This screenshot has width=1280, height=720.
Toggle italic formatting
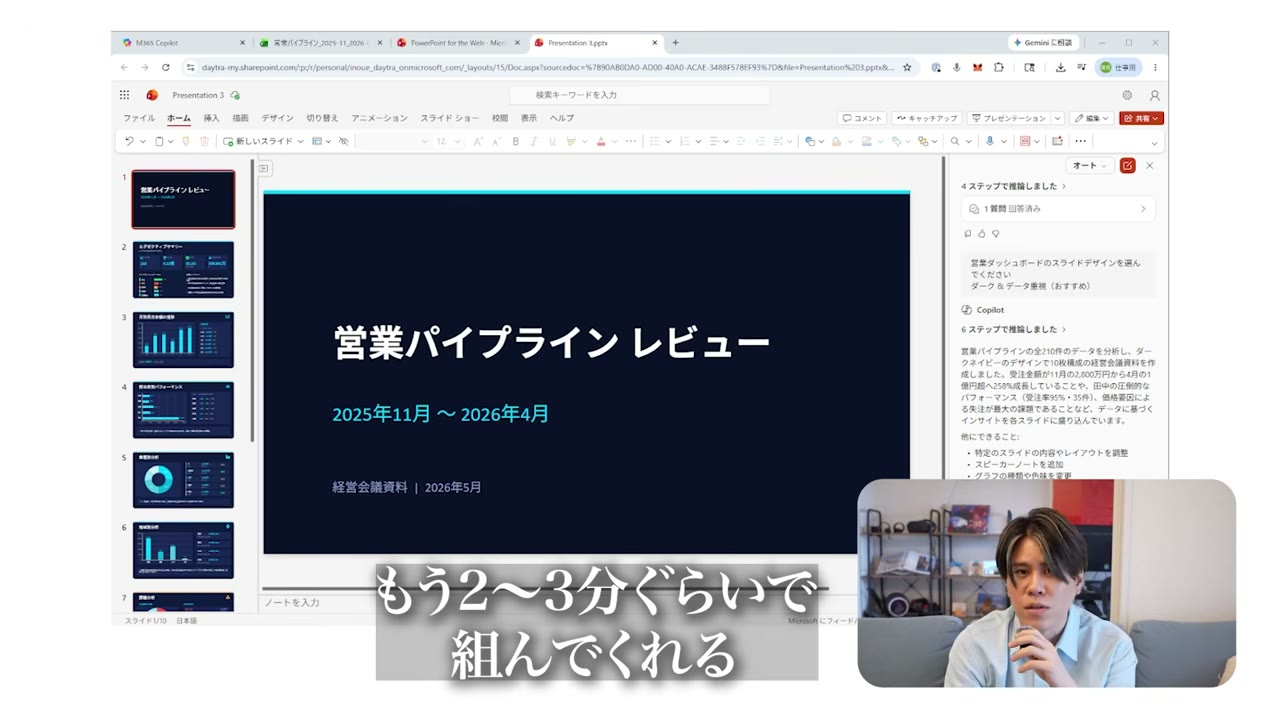(534, 141)
